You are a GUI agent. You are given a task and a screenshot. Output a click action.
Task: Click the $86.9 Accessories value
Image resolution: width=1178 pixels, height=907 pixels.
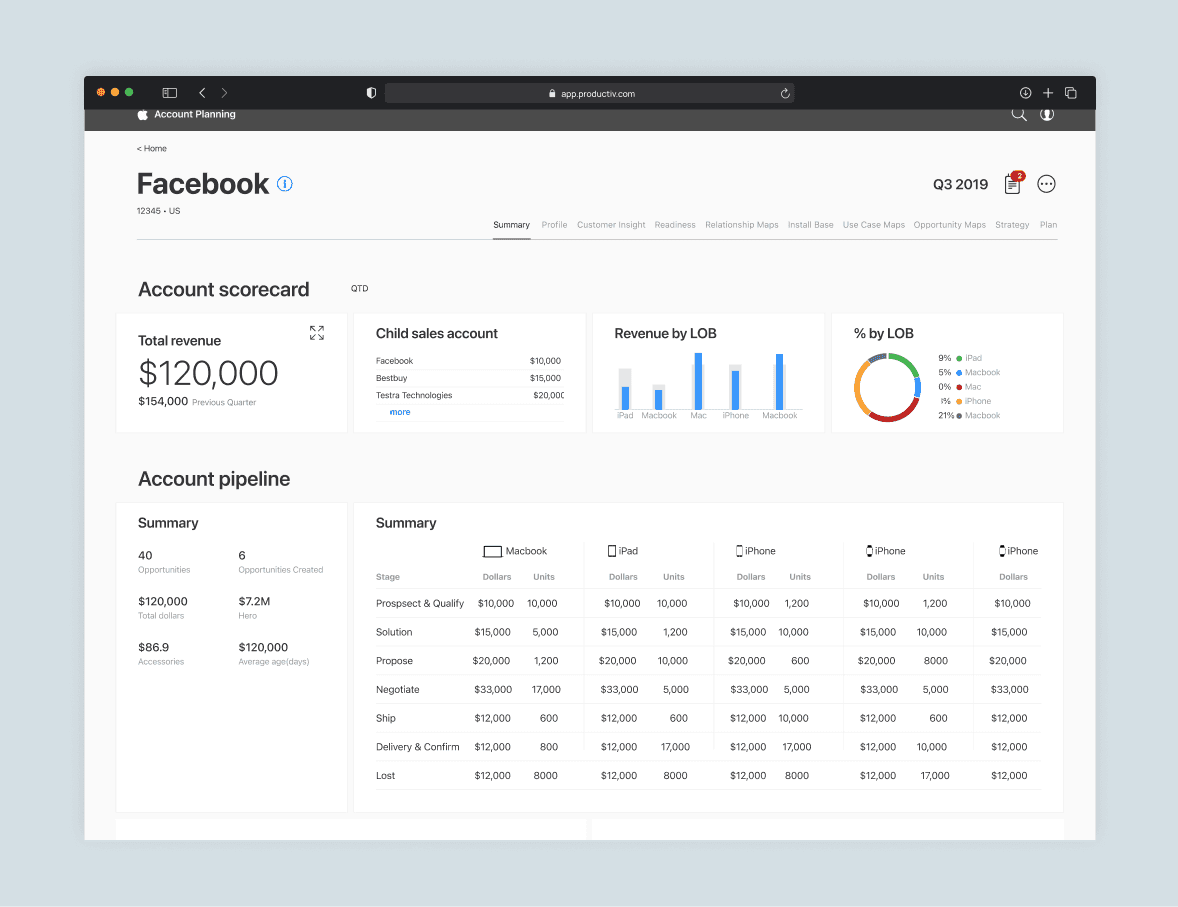point(153,647)
